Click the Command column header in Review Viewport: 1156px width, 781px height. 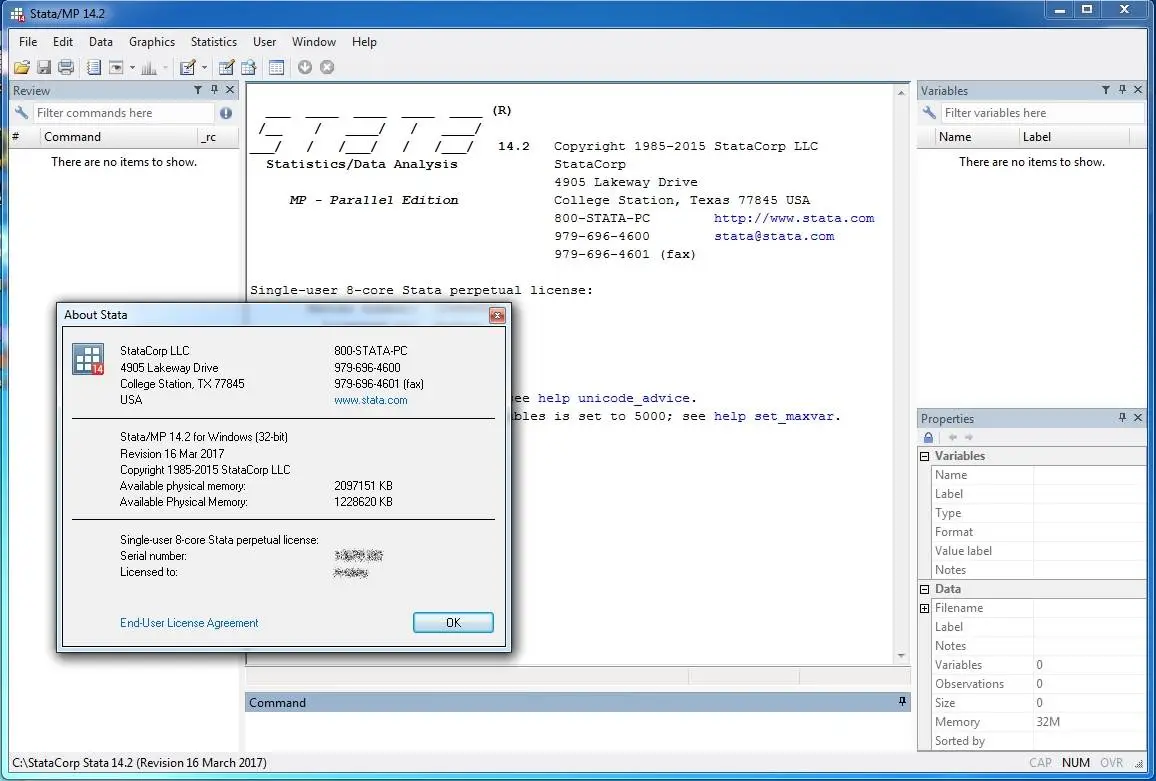(118, 136)
